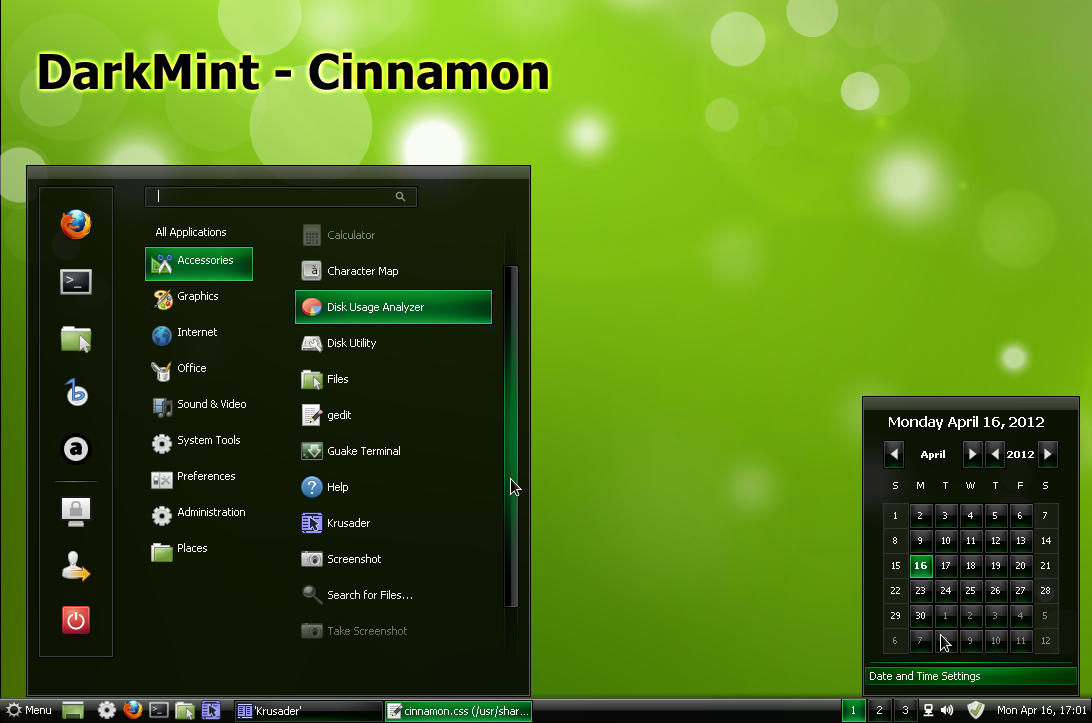Launch Disk Utility
The width and height of the screenshot is (1092, 723).
(393, 343)
